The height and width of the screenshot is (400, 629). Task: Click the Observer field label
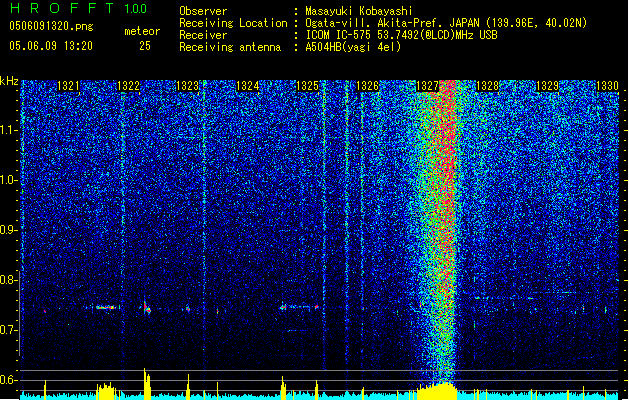coord(203,11)
